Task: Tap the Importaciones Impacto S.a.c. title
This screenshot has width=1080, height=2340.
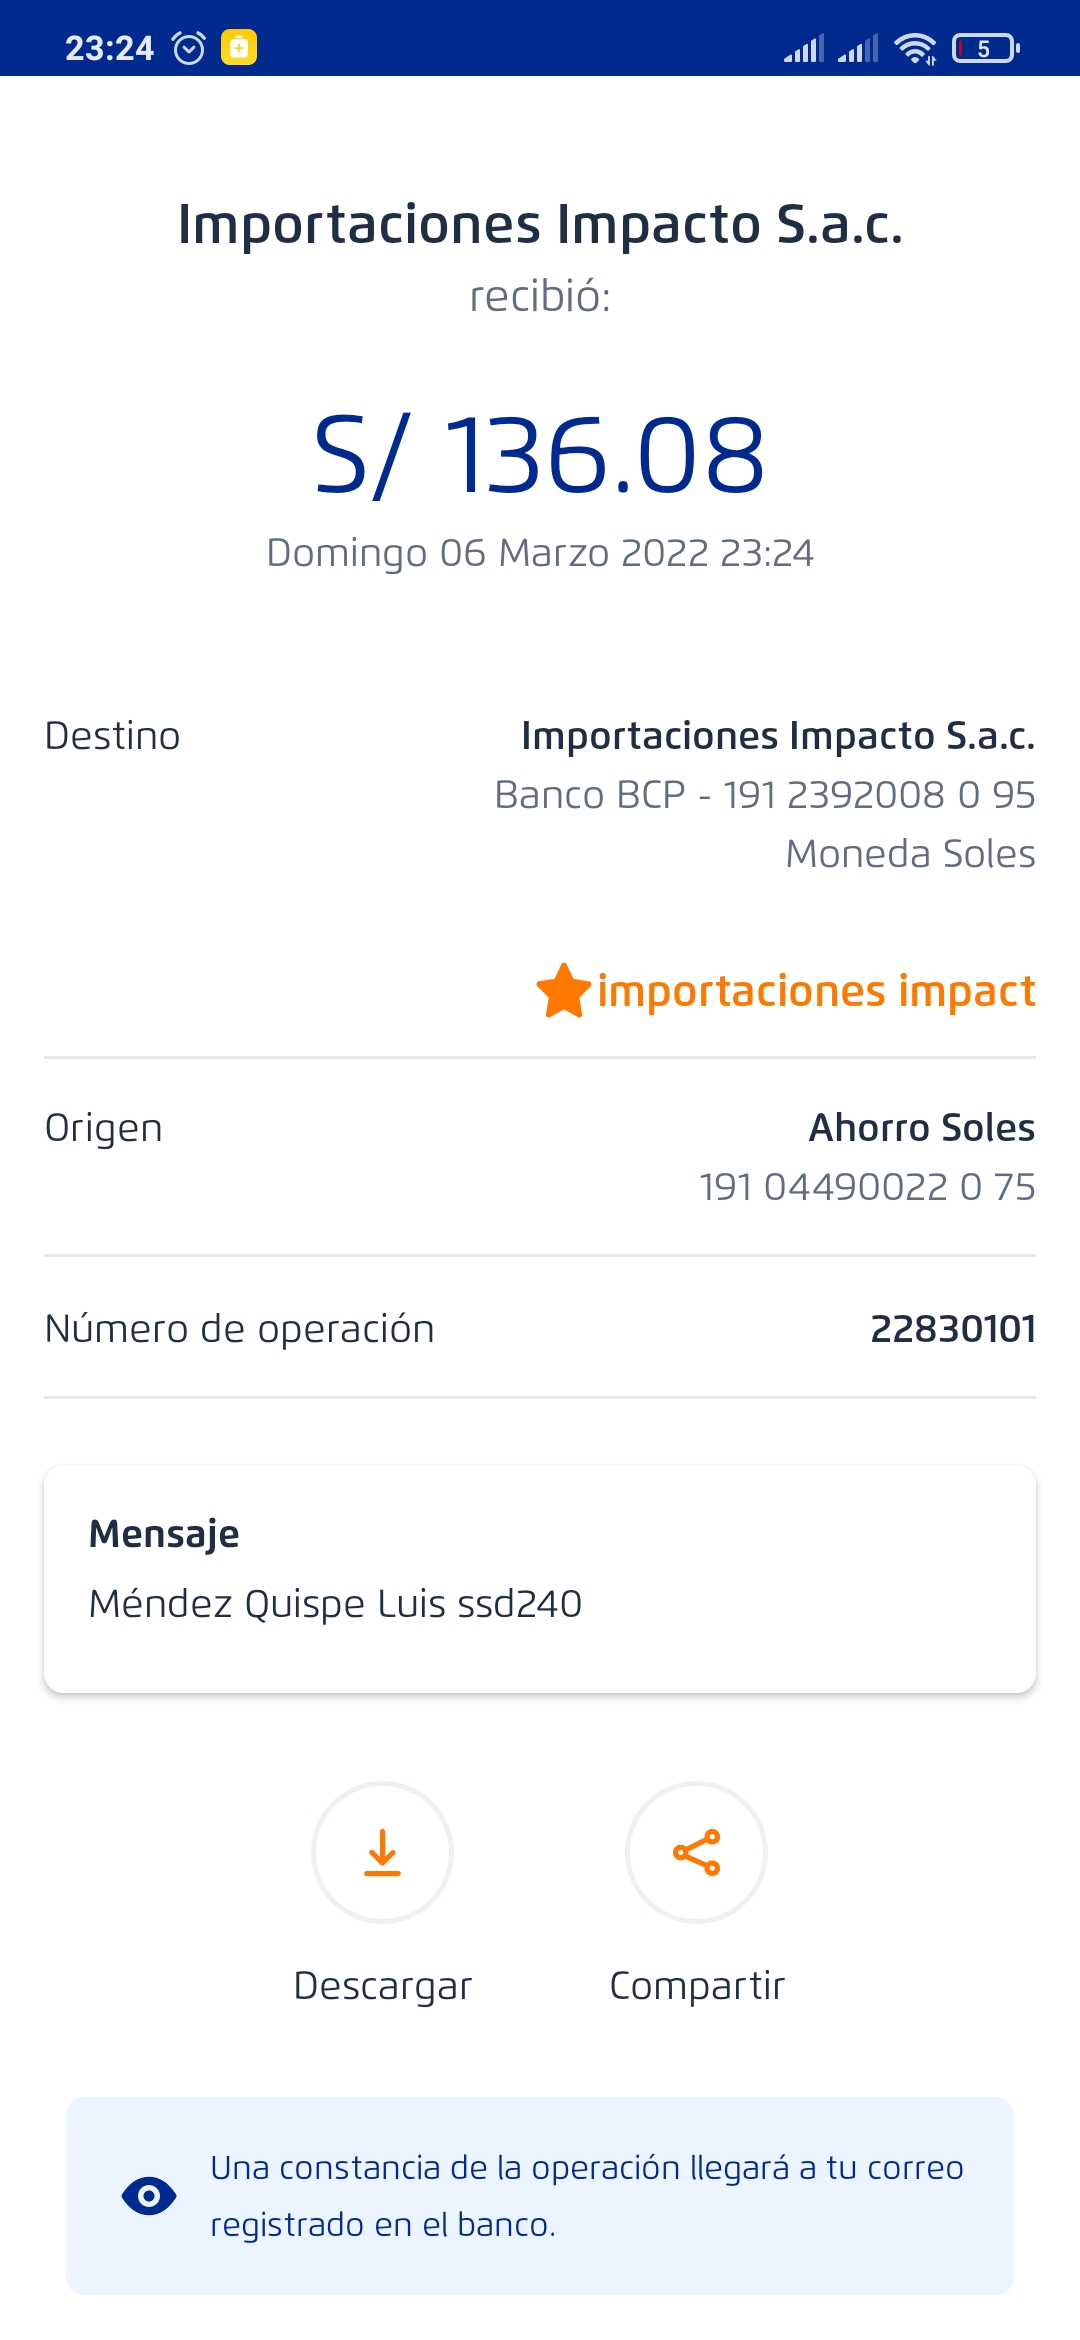Action: point(540,224)
